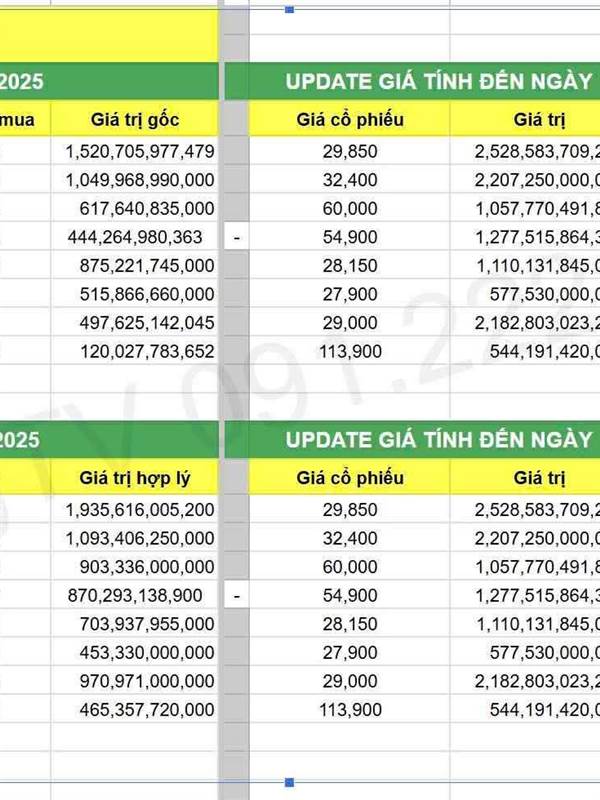Viewport: 600px width, 800px height.
Task: Select the yellow 'mua' header cell
Action: (x=23, y=121)
